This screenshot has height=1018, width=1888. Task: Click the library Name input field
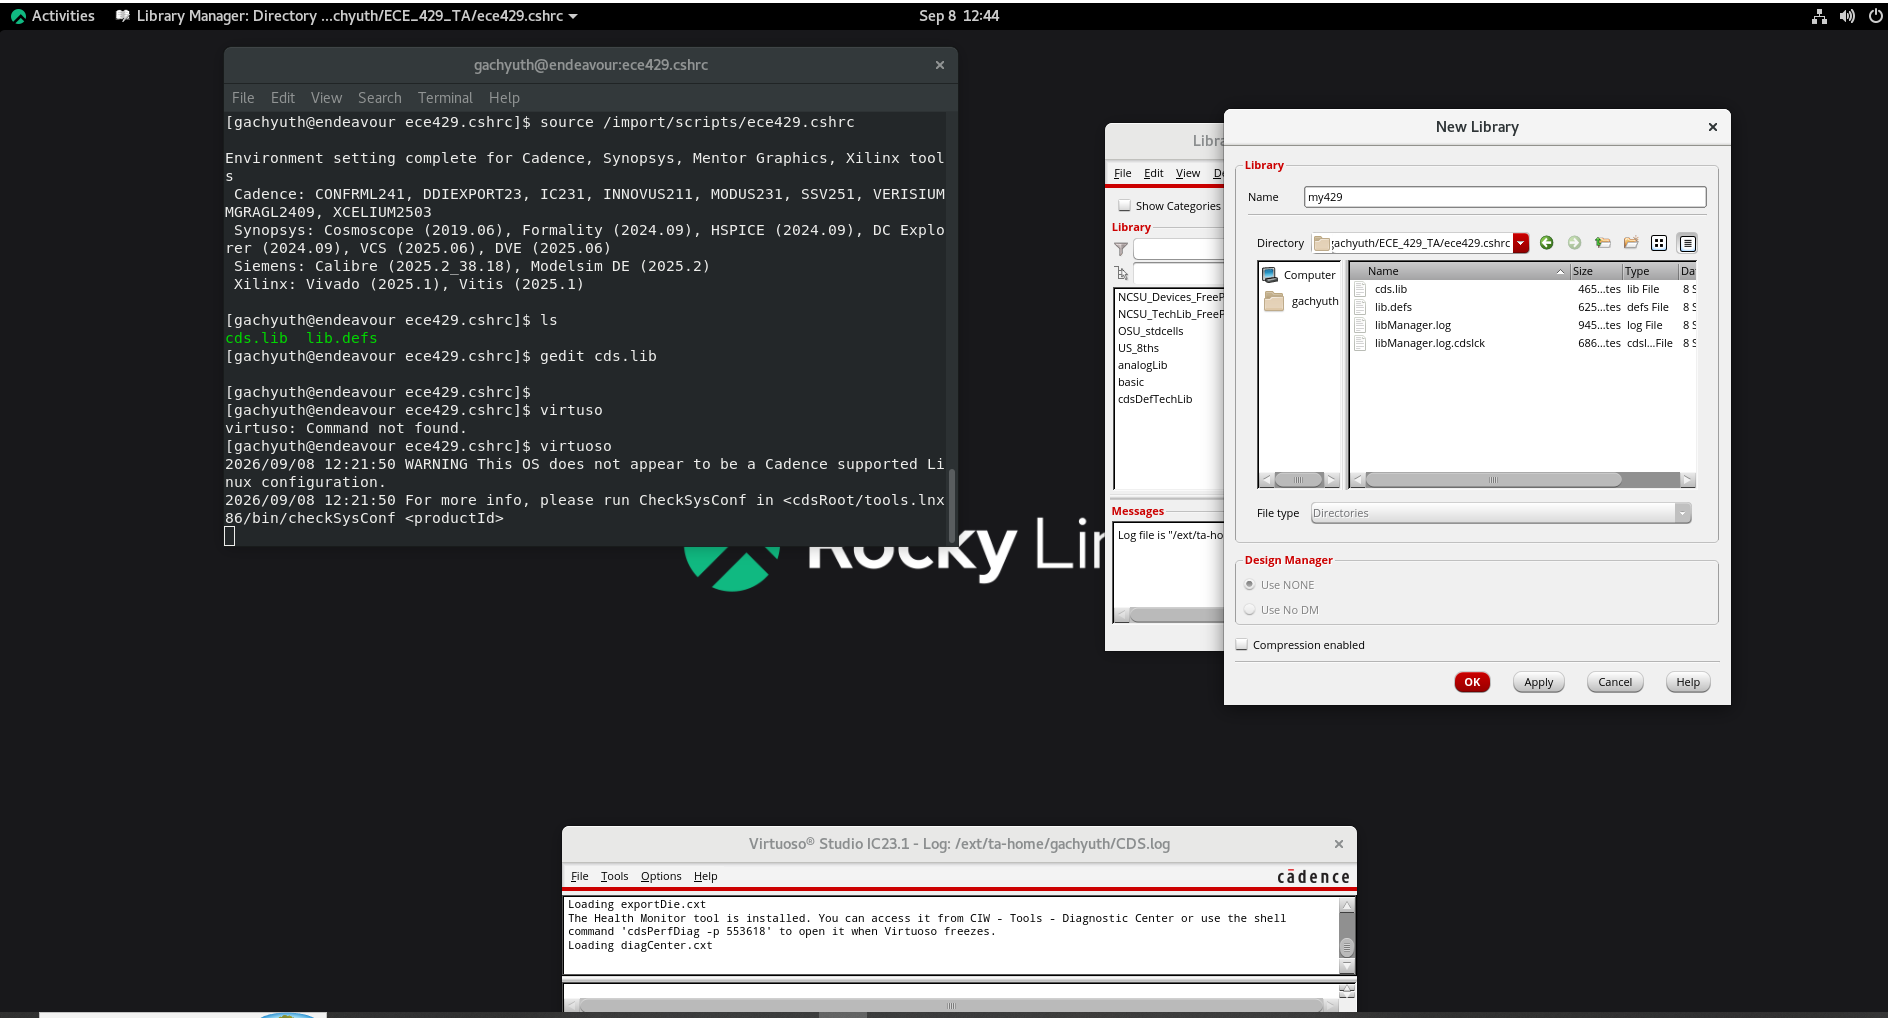coord(1505,197)
